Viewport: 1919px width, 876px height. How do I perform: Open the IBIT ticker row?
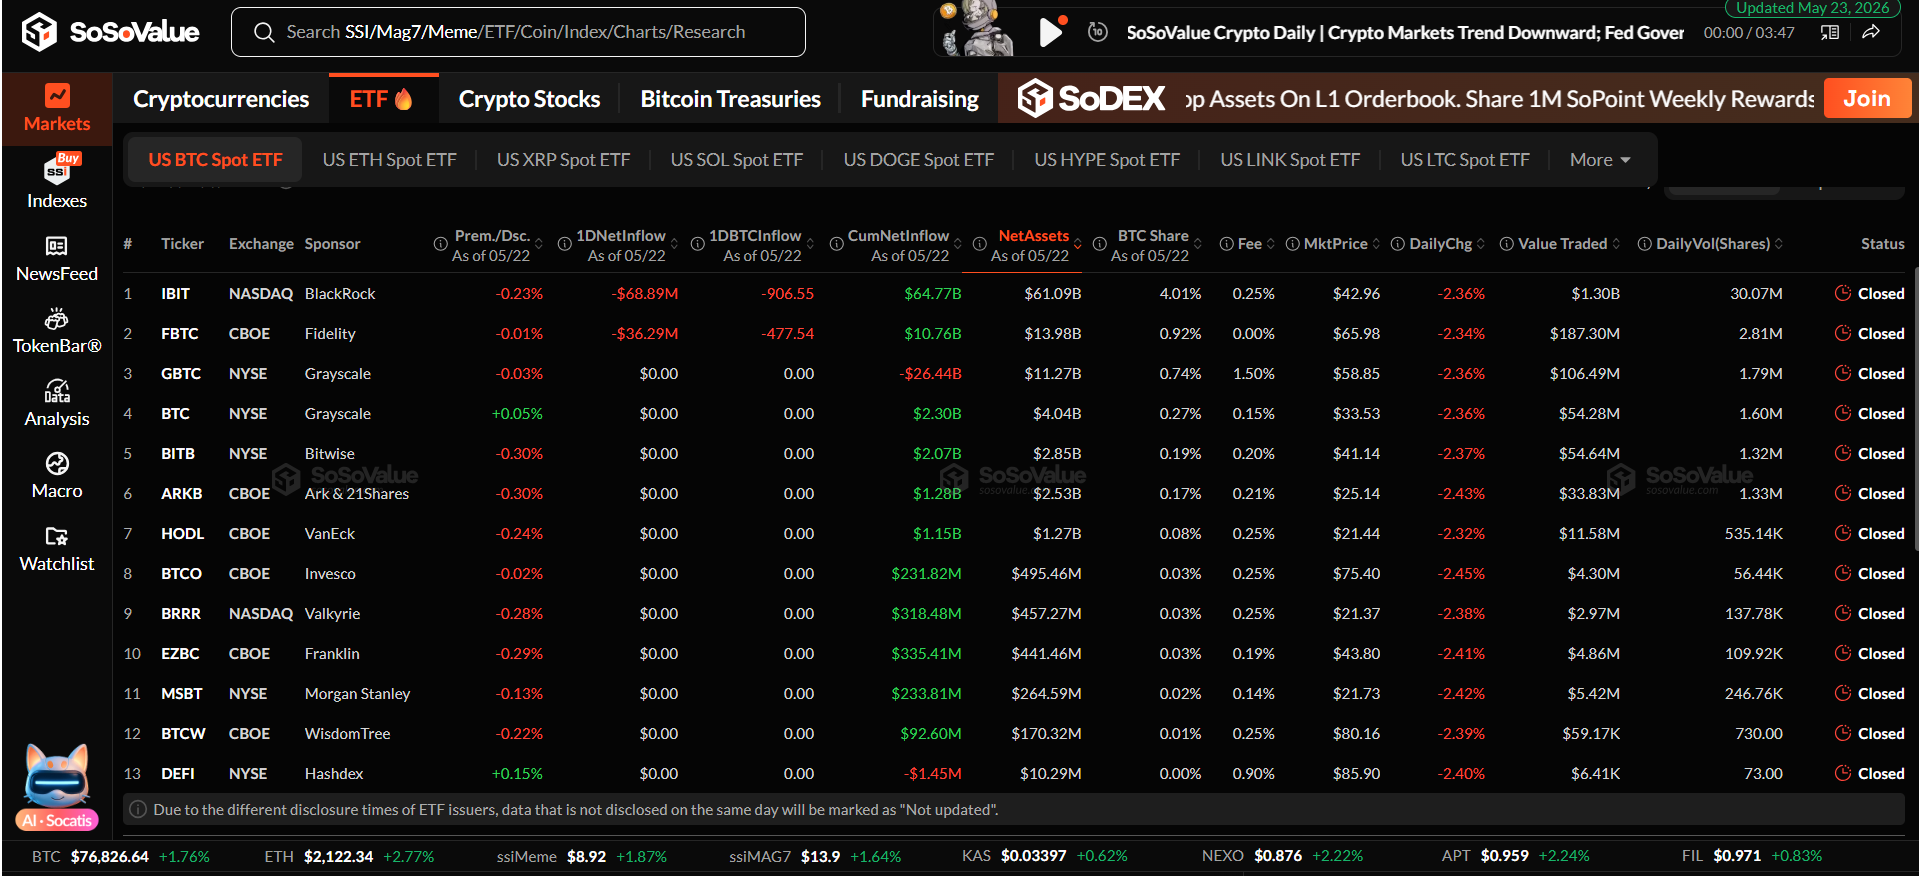coord(1014,293)
